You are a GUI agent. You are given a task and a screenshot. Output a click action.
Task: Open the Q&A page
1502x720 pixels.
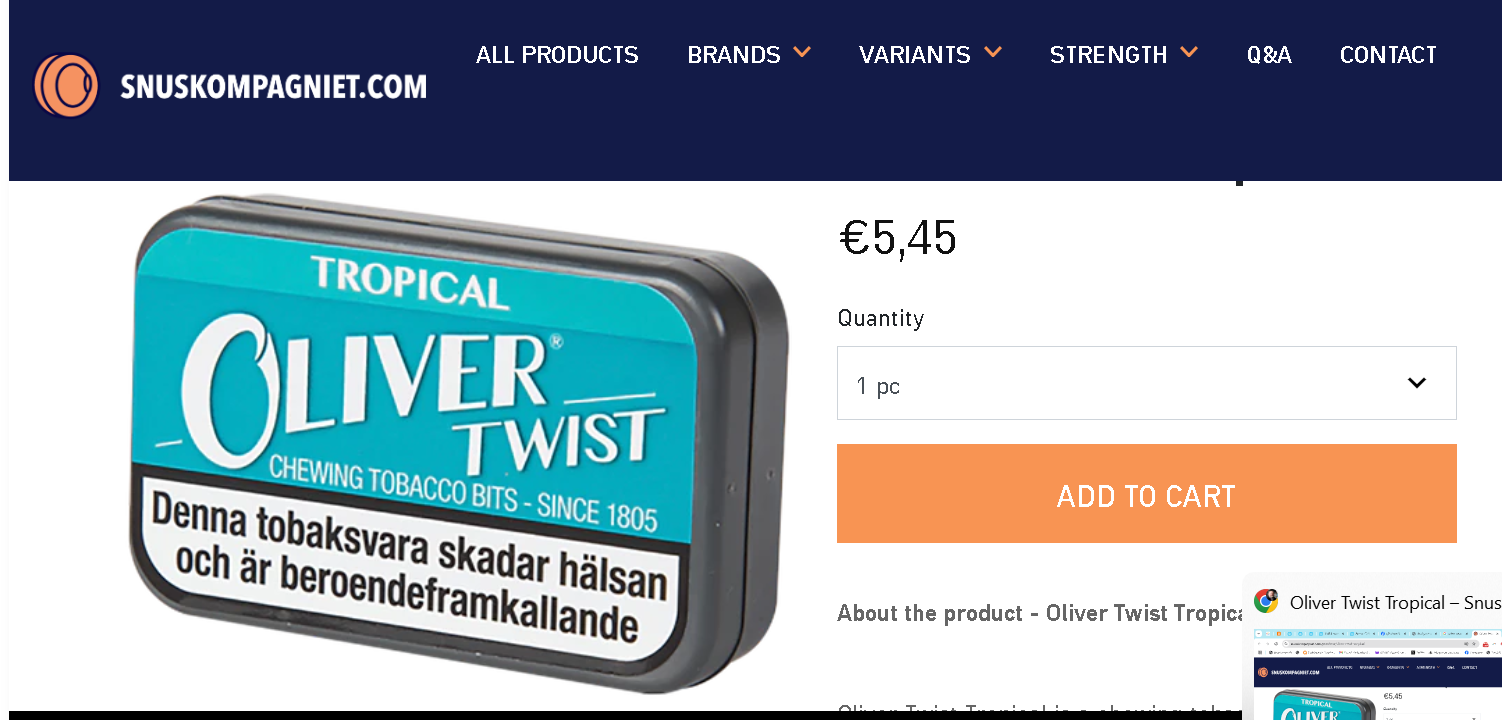pos(1269,55)
